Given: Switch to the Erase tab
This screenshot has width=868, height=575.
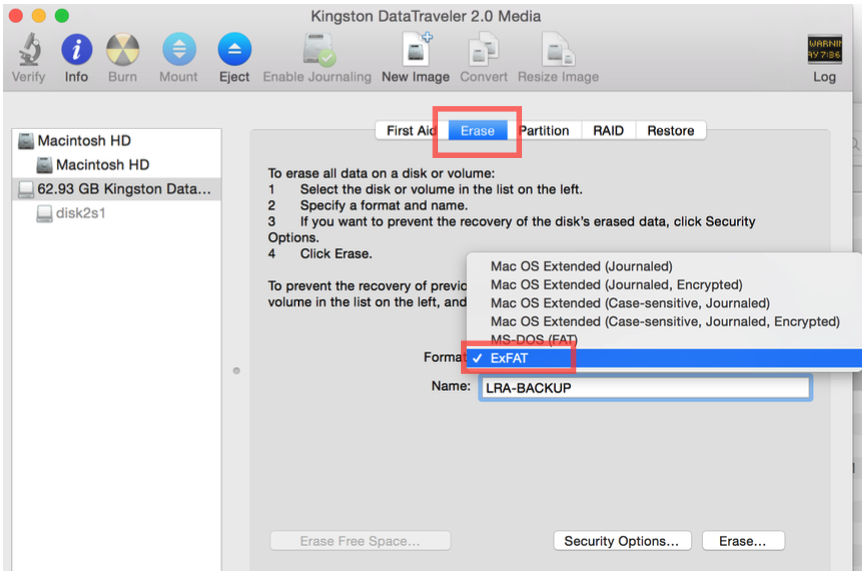Looking at the screenshot, I should 478,131.
